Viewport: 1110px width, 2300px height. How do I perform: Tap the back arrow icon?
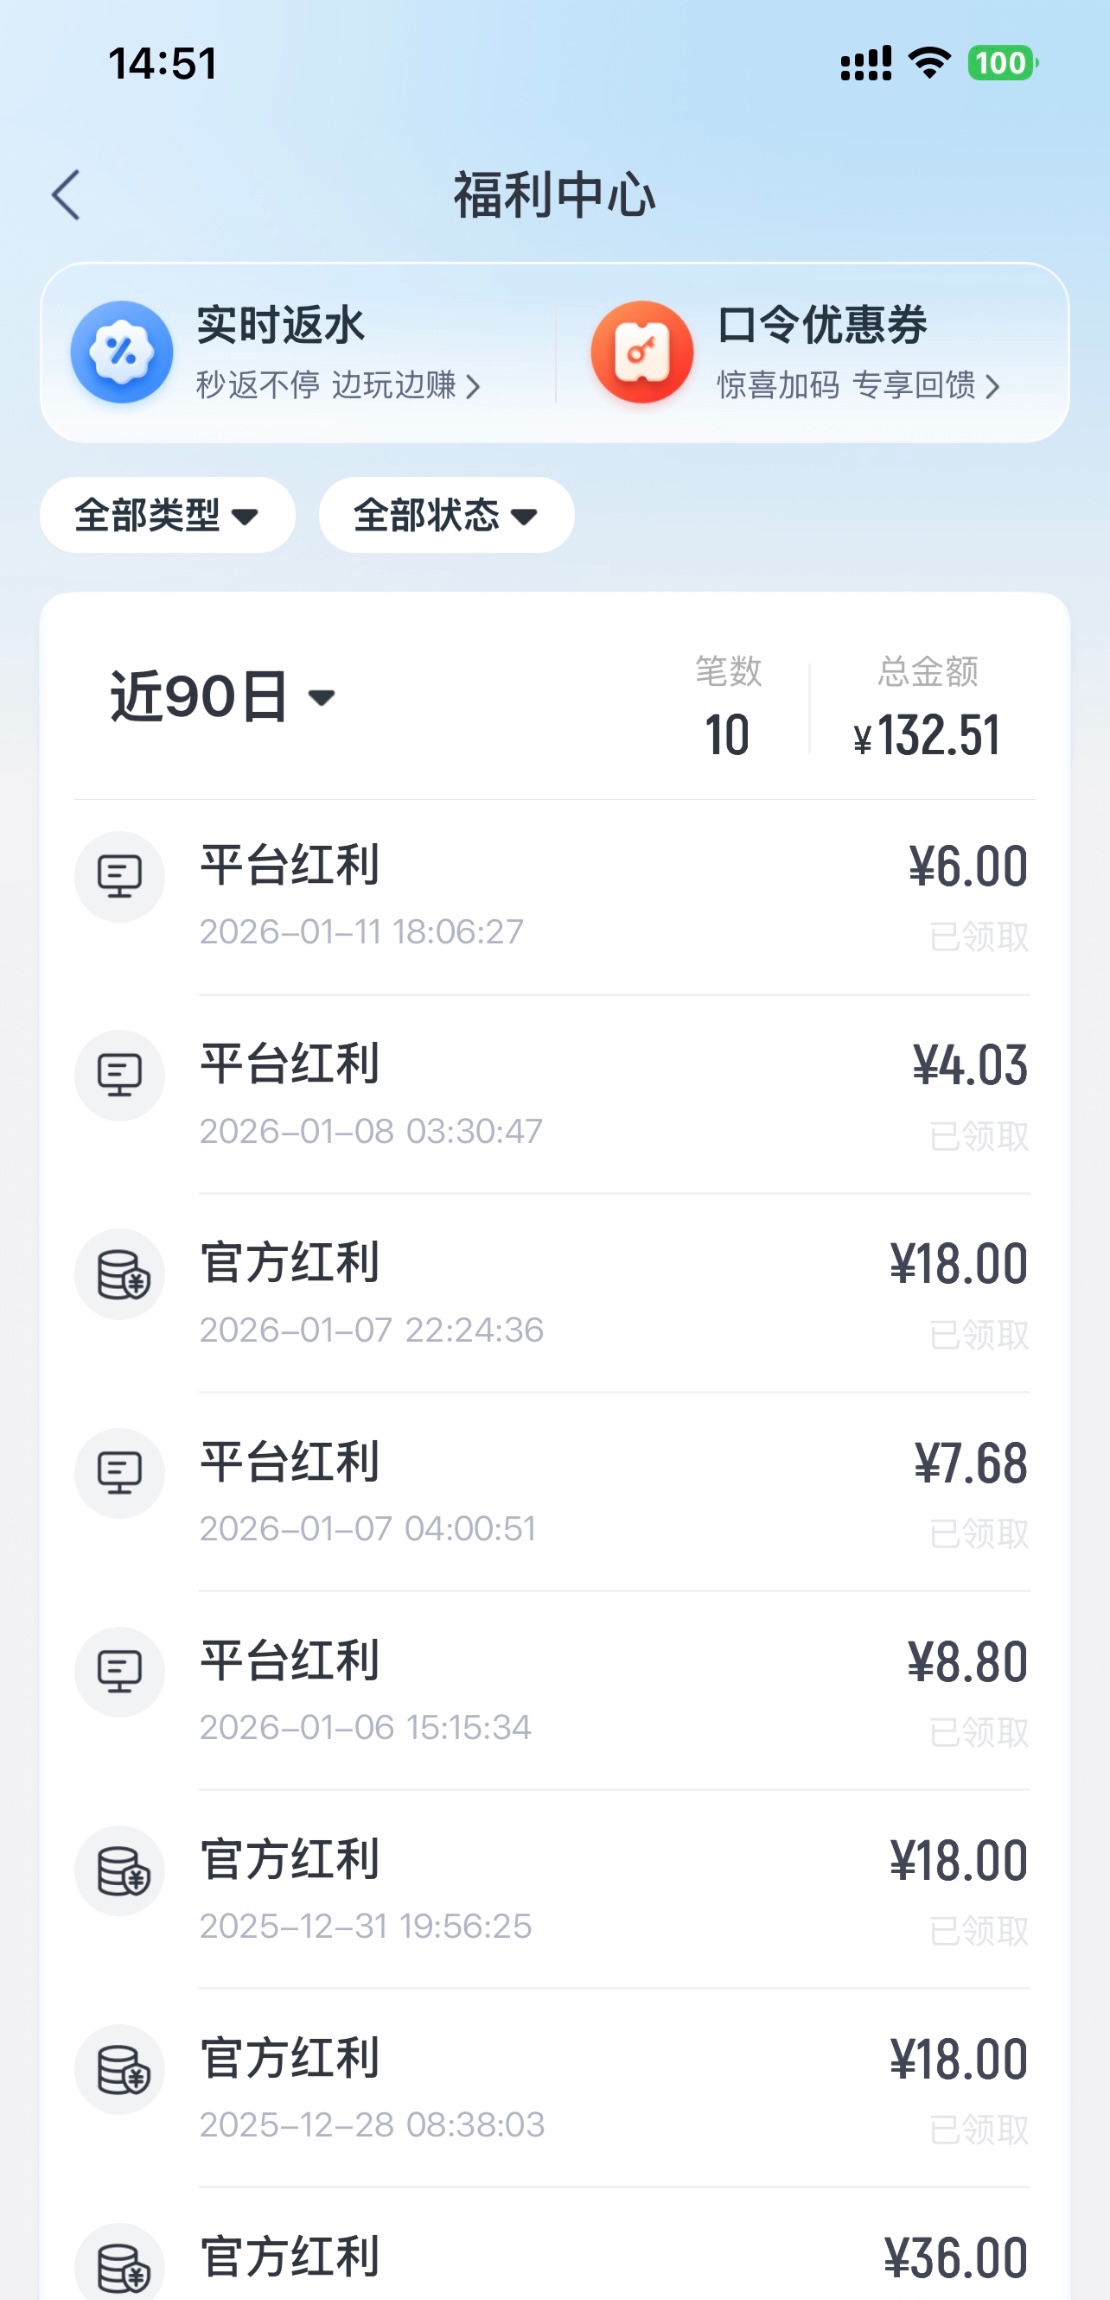coord(66,195)
